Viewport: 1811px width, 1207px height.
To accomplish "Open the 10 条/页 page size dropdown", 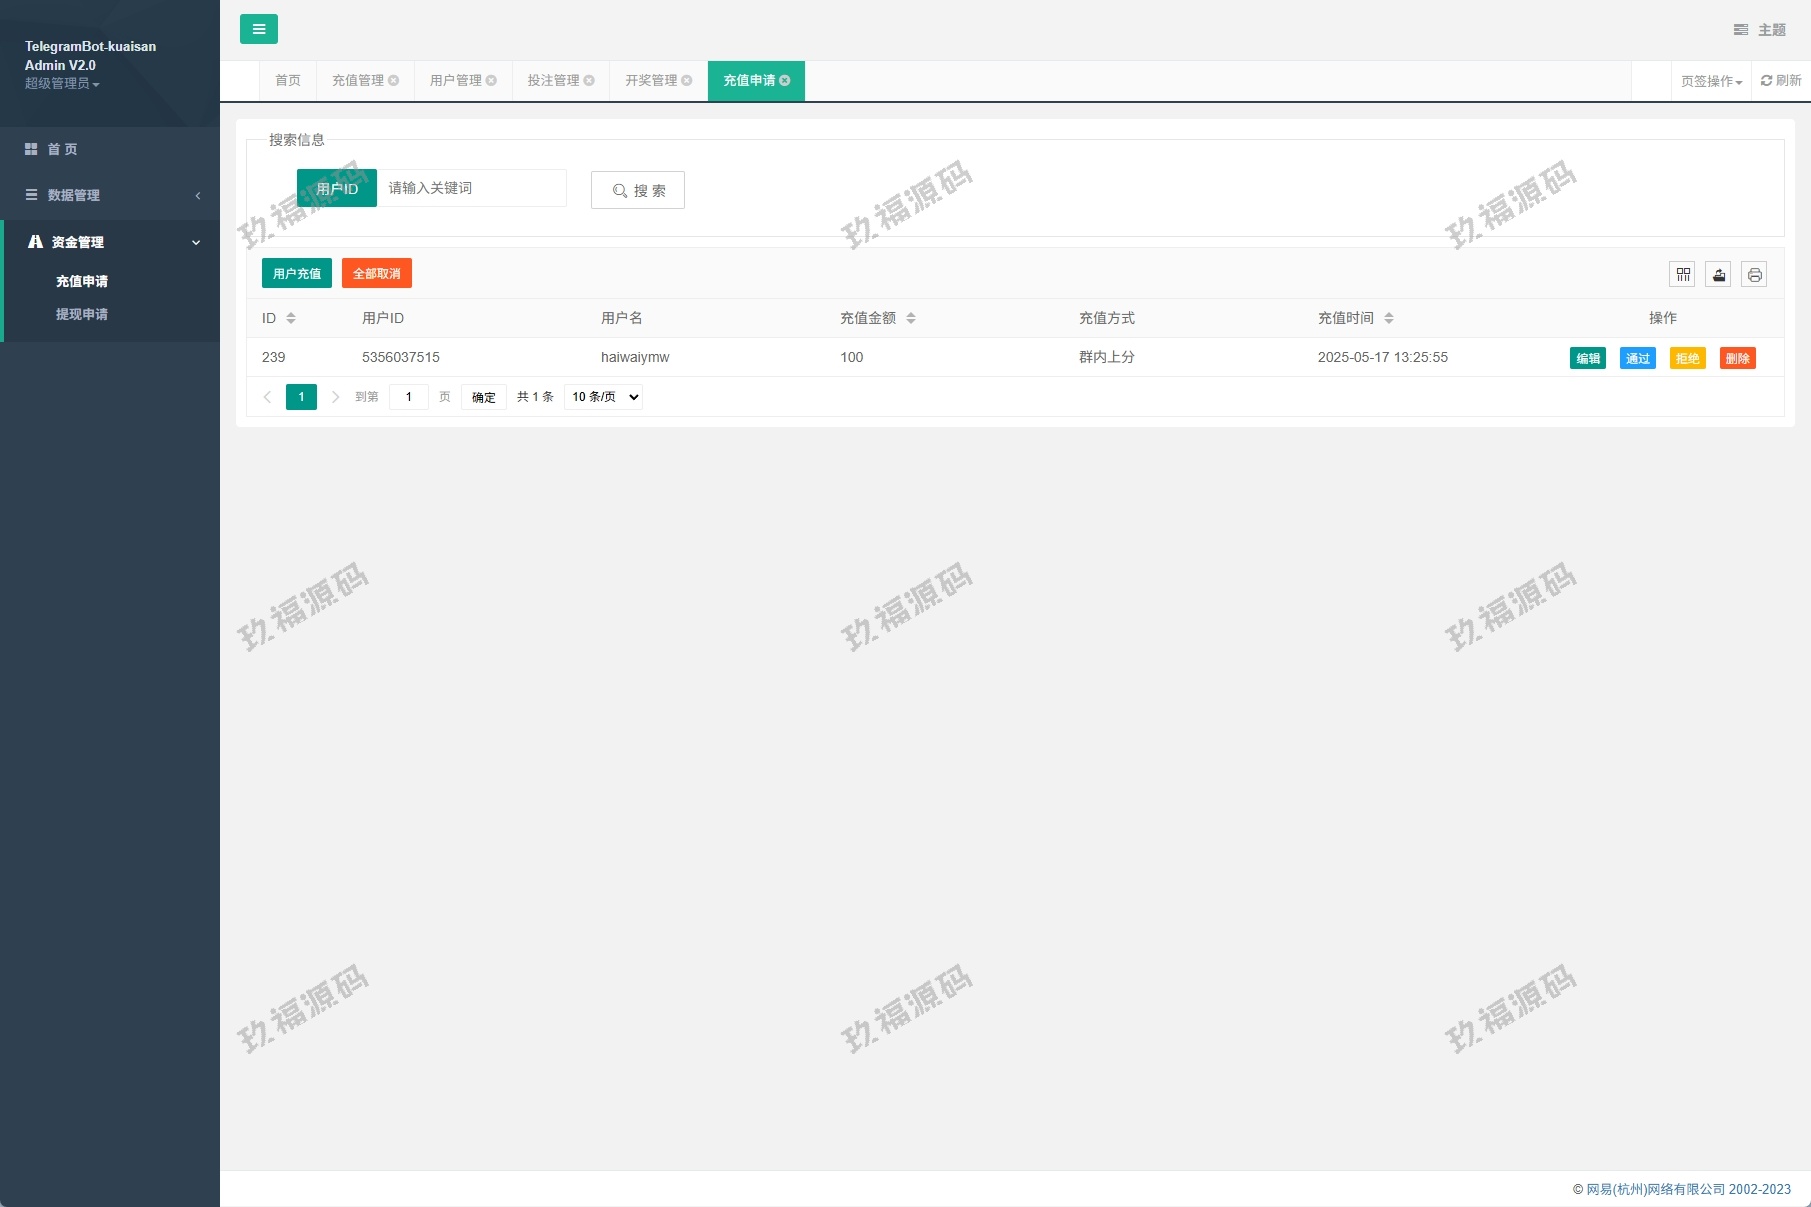I will pos(603,397).
